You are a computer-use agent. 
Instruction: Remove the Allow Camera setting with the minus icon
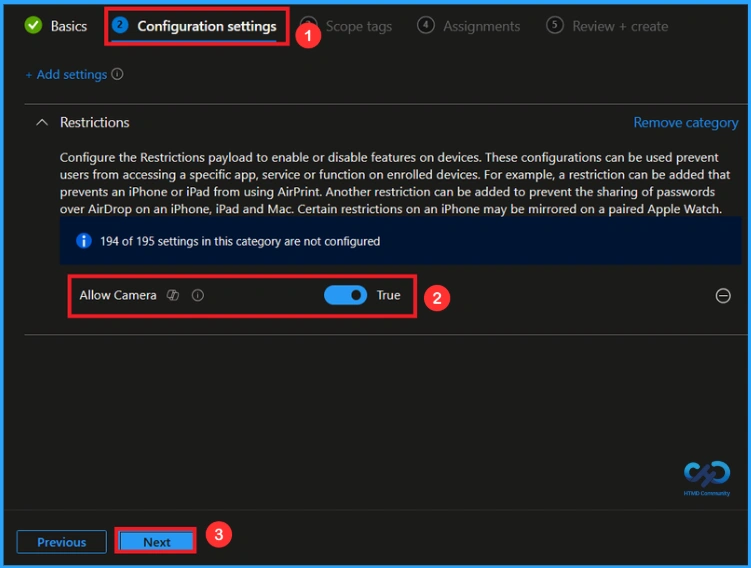(x=723, y=296)
